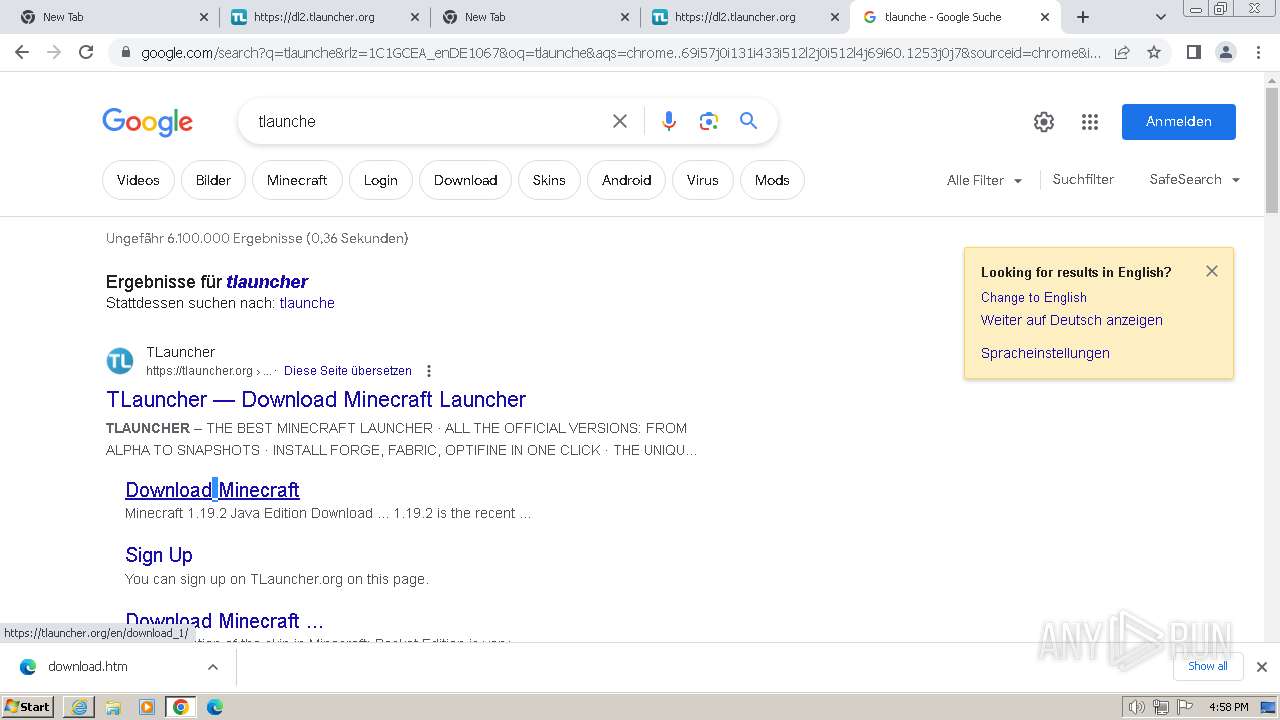Select the Virus filter chip
The width and height of the screenshot is (1280, 720).
pyautogui.click(x=702, y=180)
